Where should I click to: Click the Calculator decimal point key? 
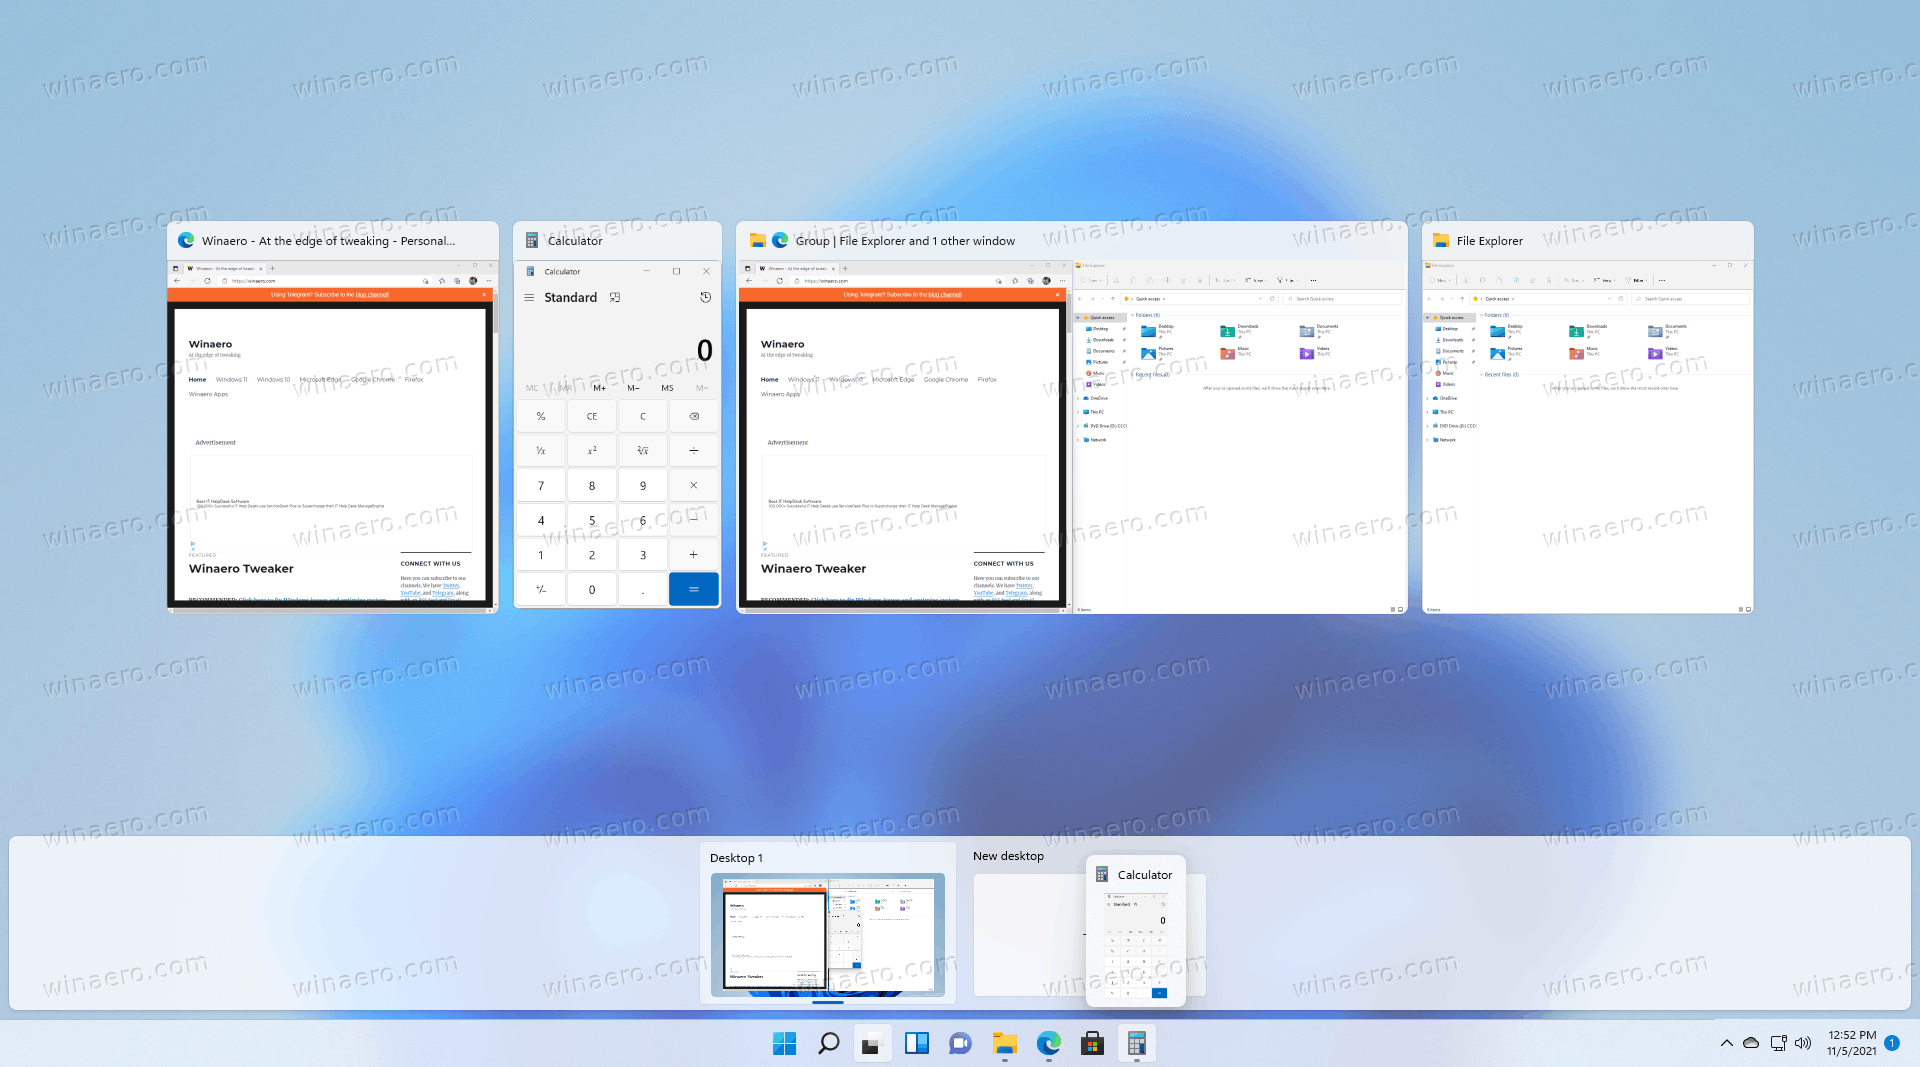[x=643, y=589]
